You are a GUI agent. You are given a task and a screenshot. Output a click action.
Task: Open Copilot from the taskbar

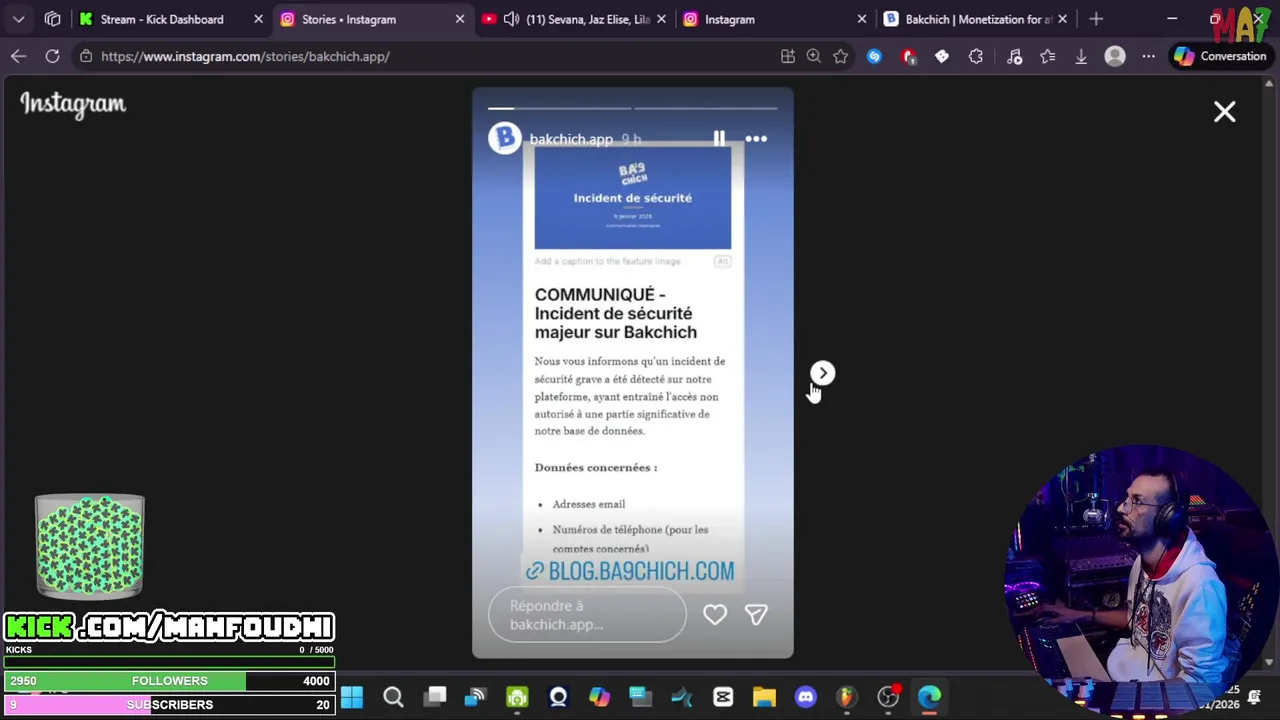tap(599, 697)
